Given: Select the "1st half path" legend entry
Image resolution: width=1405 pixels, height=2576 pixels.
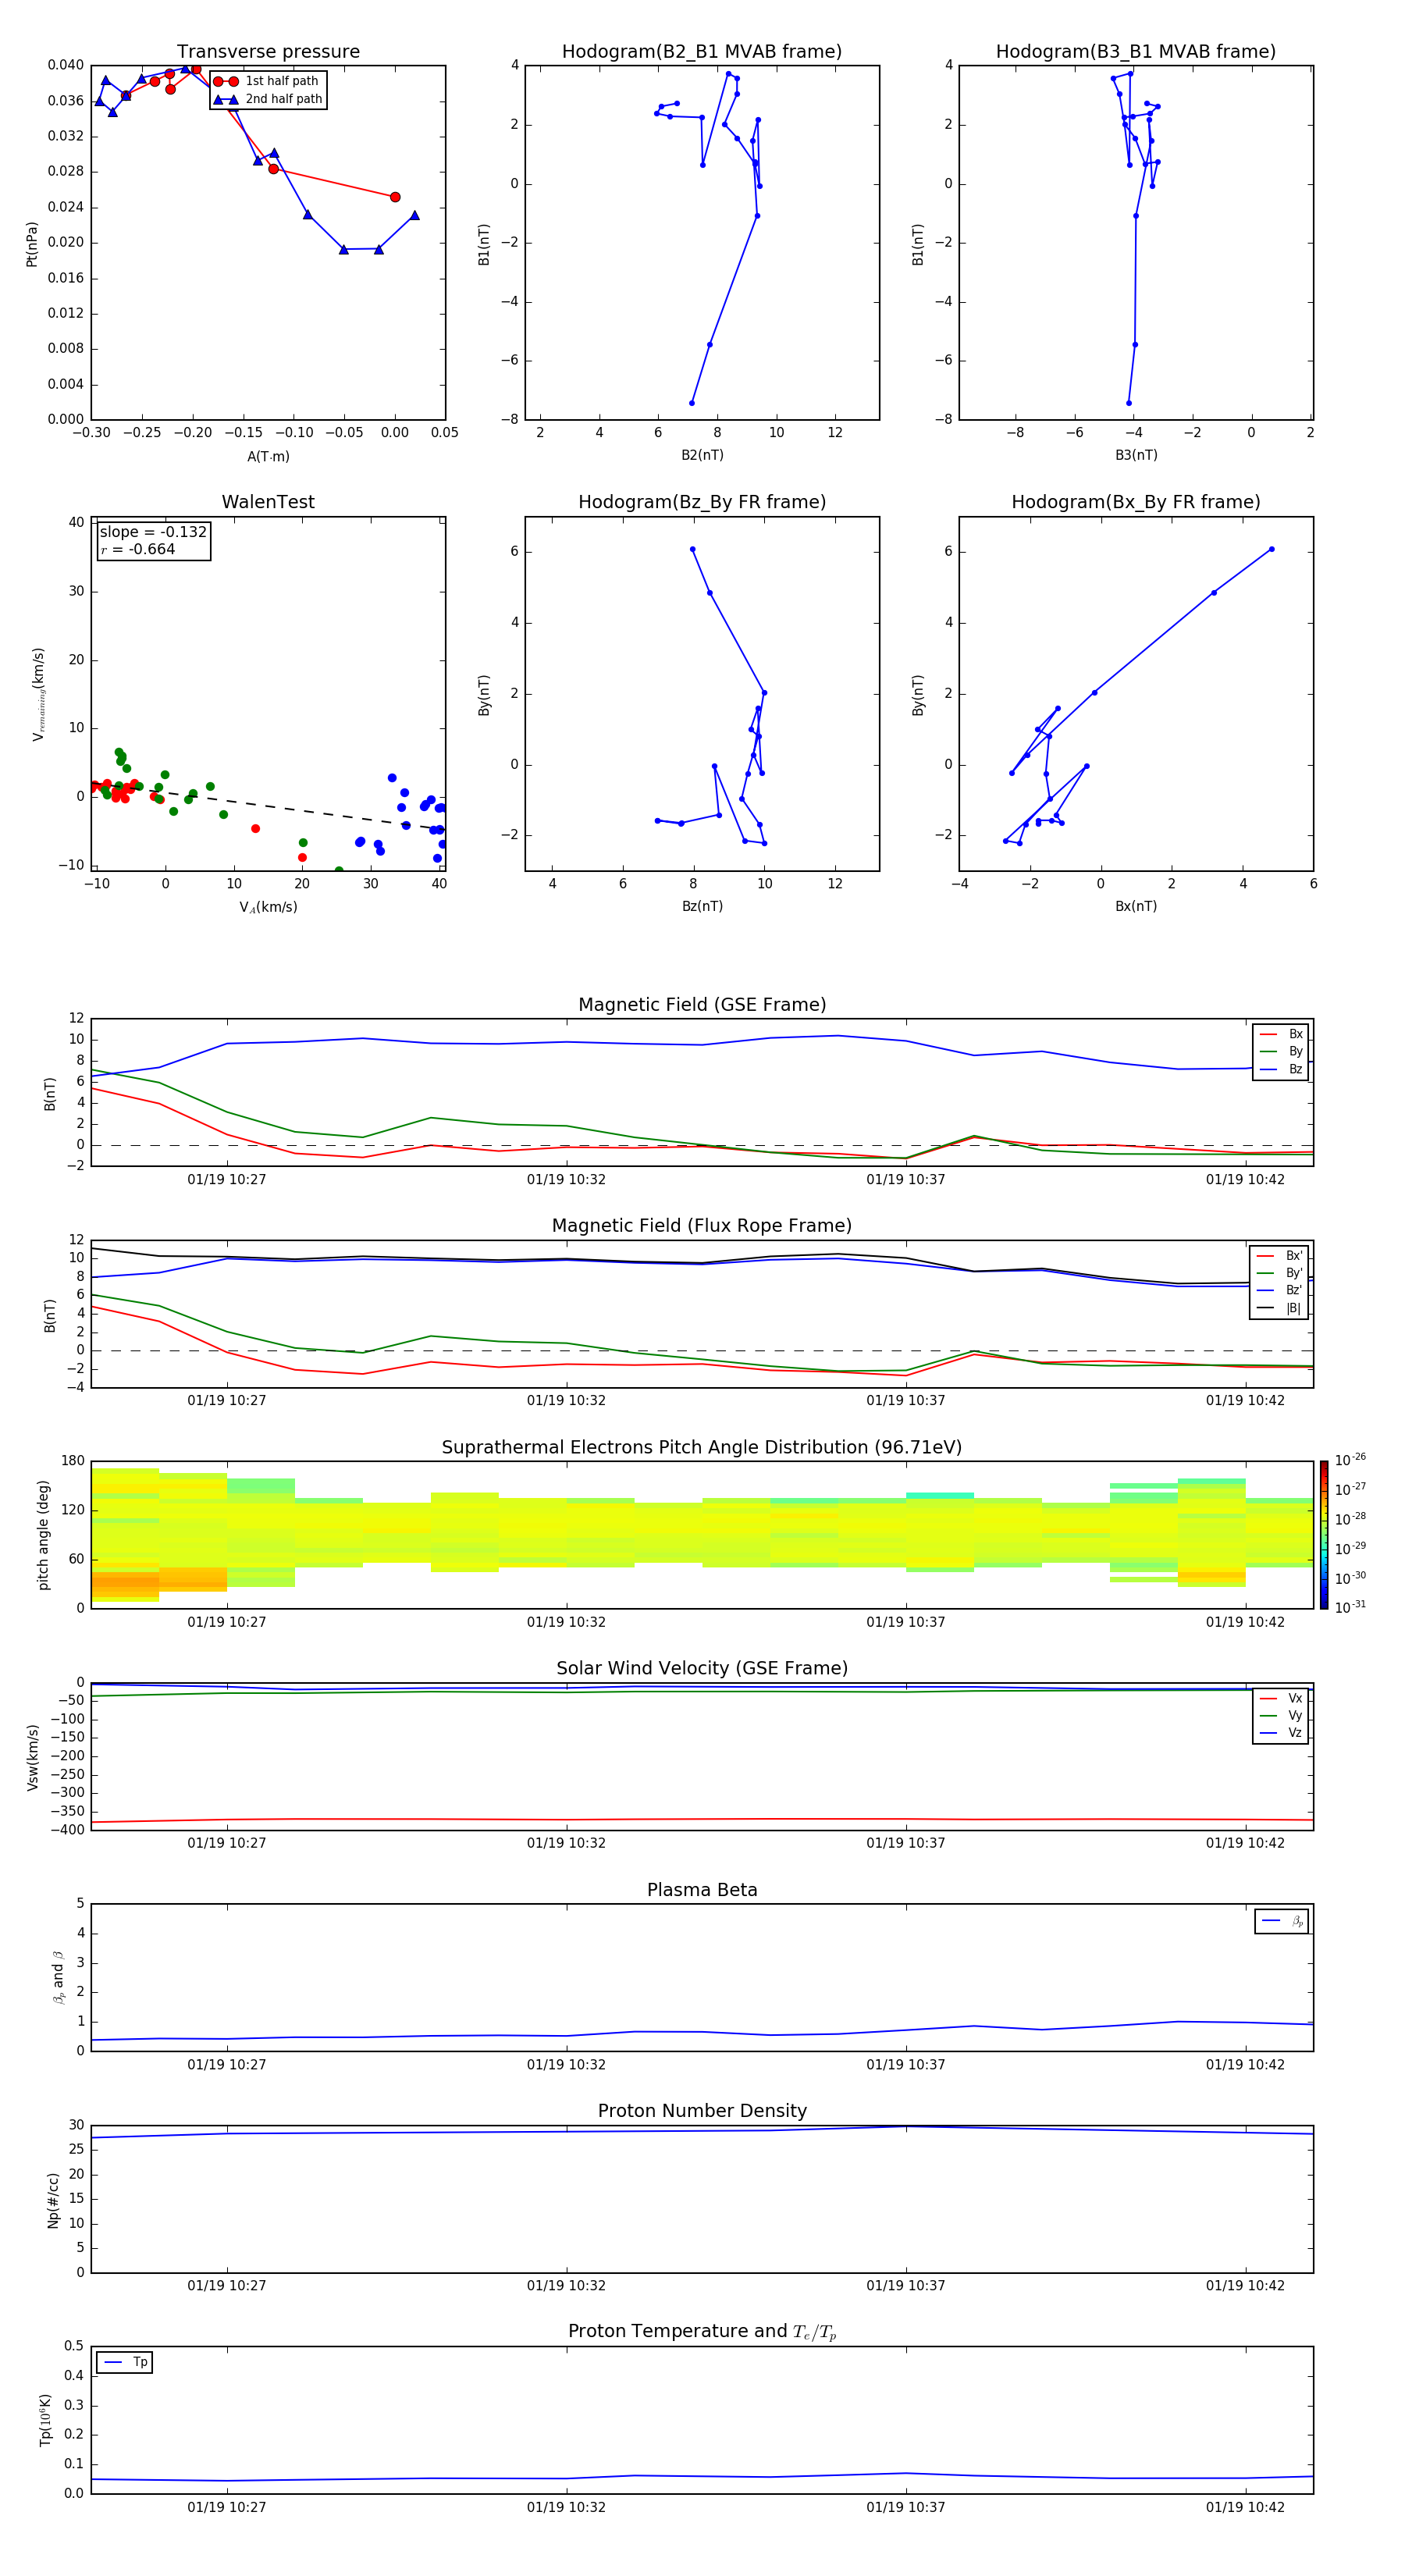Looking at the screenshot, I should click(267, 81).
